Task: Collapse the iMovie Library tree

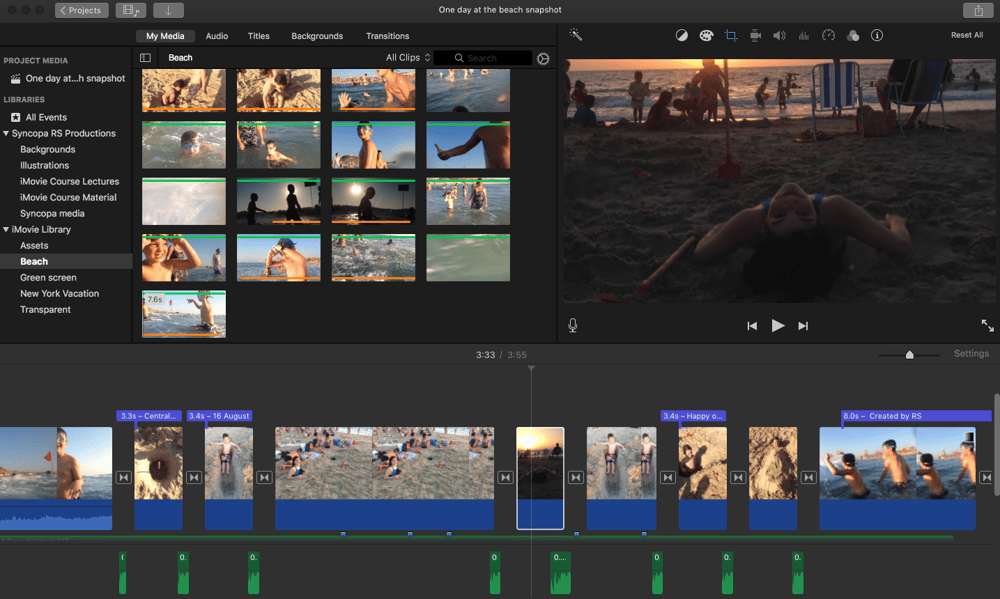Action: pyautogui.click(x=6, y=229)
